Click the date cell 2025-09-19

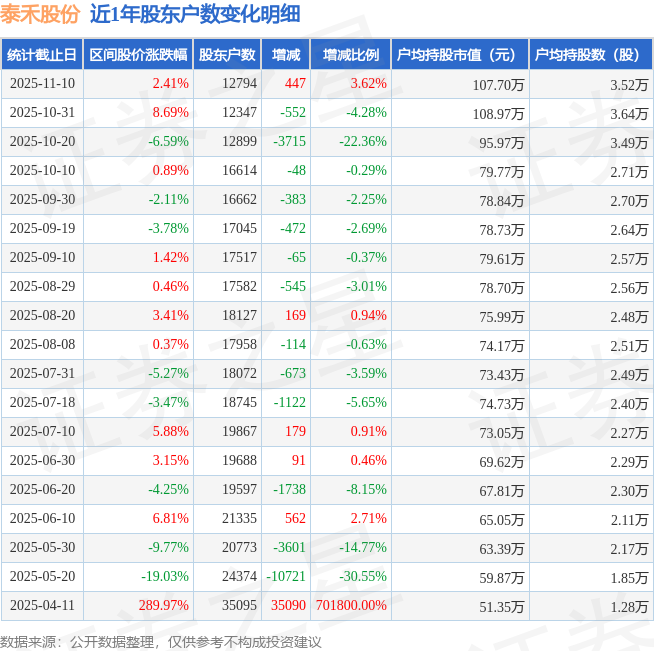click(43, 228)
